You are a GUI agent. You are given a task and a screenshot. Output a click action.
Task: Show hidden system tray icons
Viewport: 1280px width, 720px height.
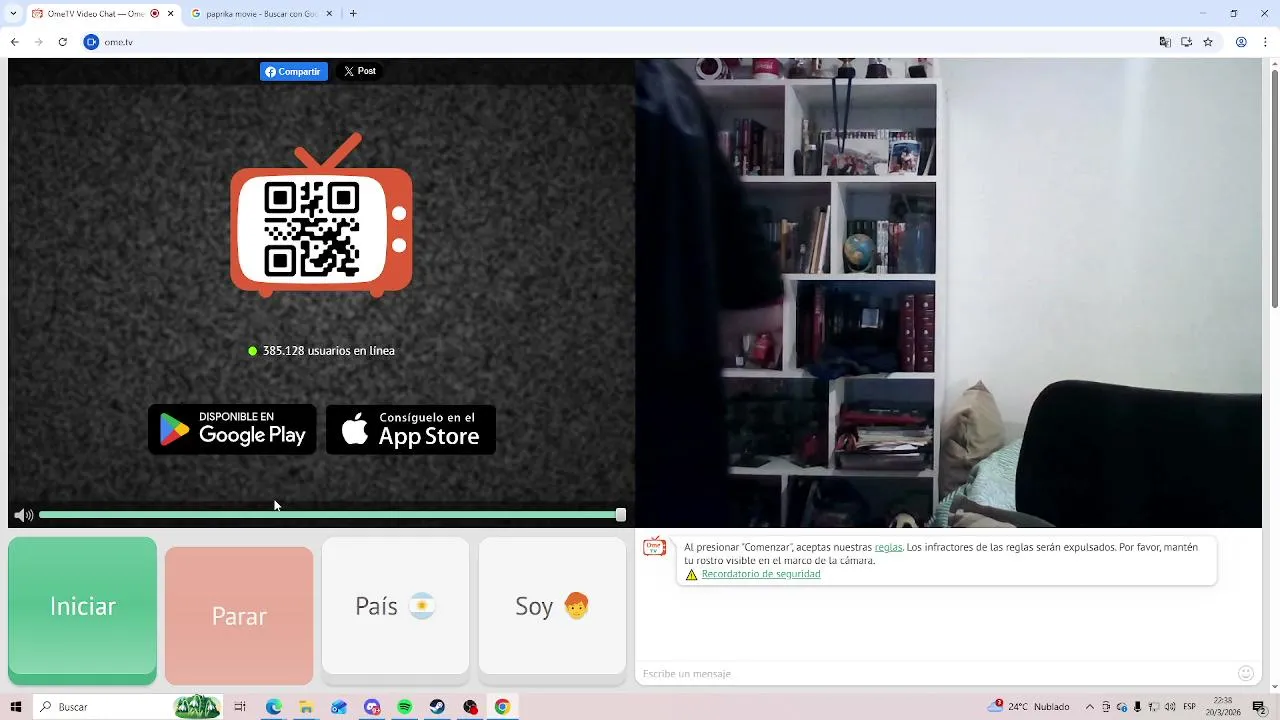1090,707
